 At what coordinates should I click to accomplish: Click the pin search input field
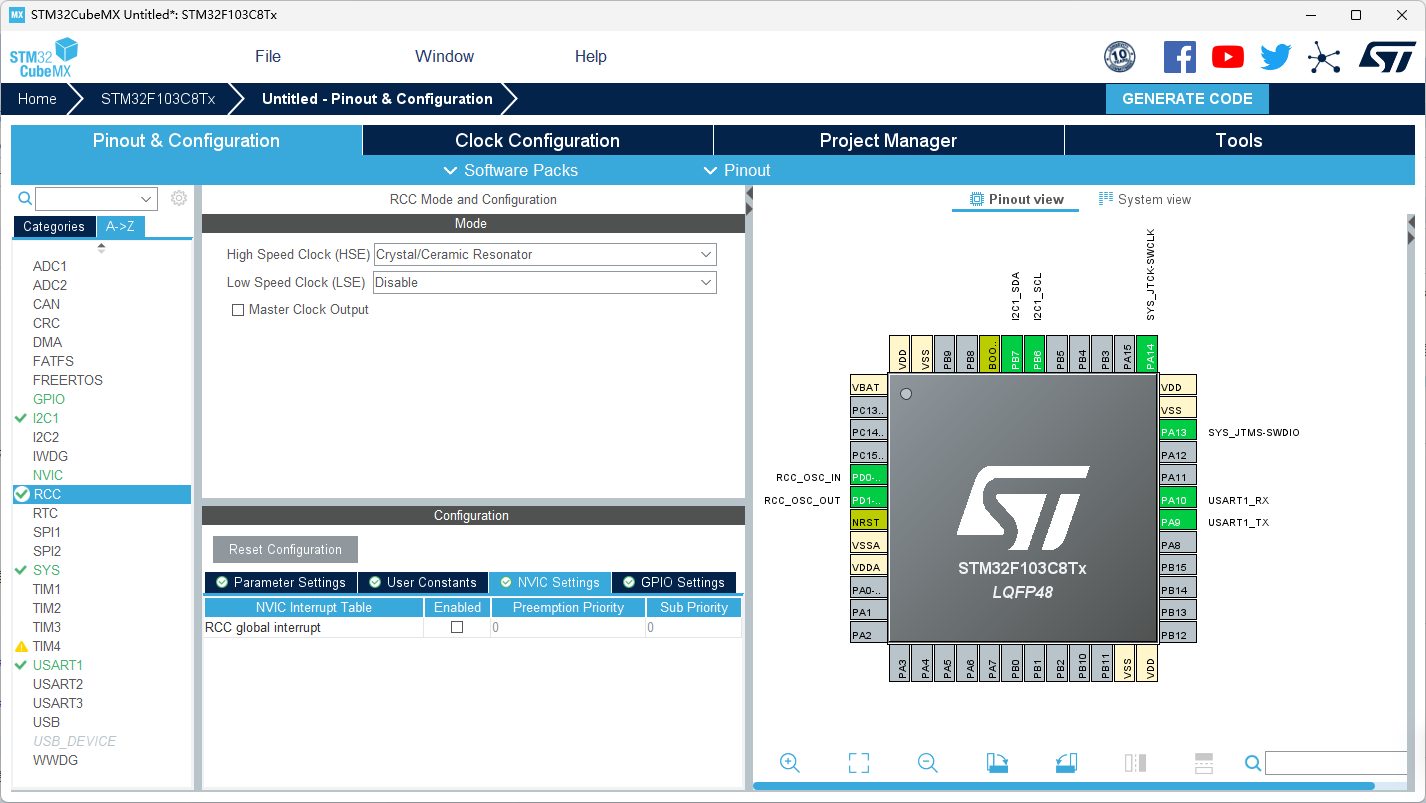[x=1335, y=763]
